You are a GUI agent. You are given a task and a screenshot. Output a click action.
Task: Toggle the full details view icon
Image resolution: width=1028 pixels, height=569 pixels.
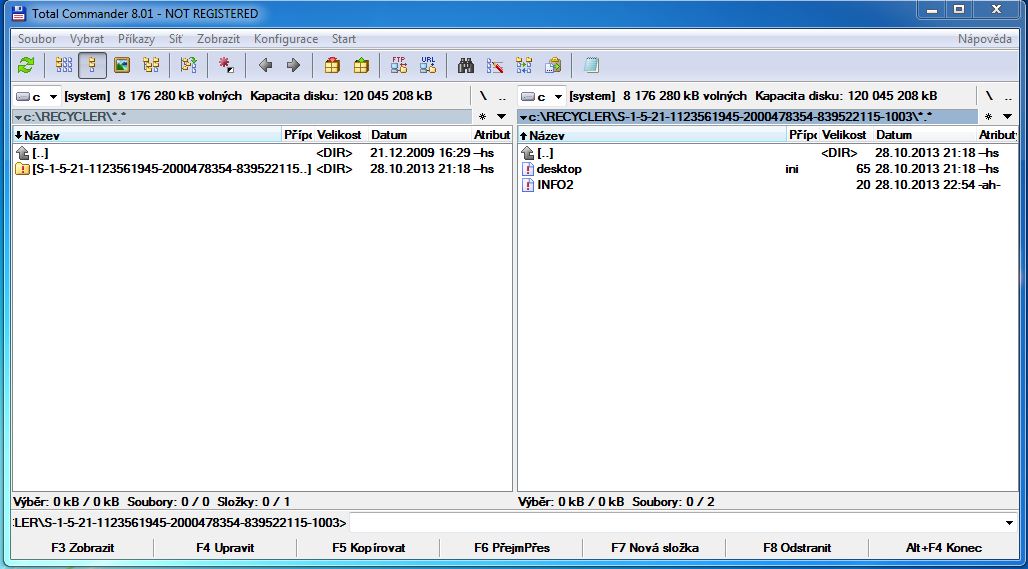point(92,65)
